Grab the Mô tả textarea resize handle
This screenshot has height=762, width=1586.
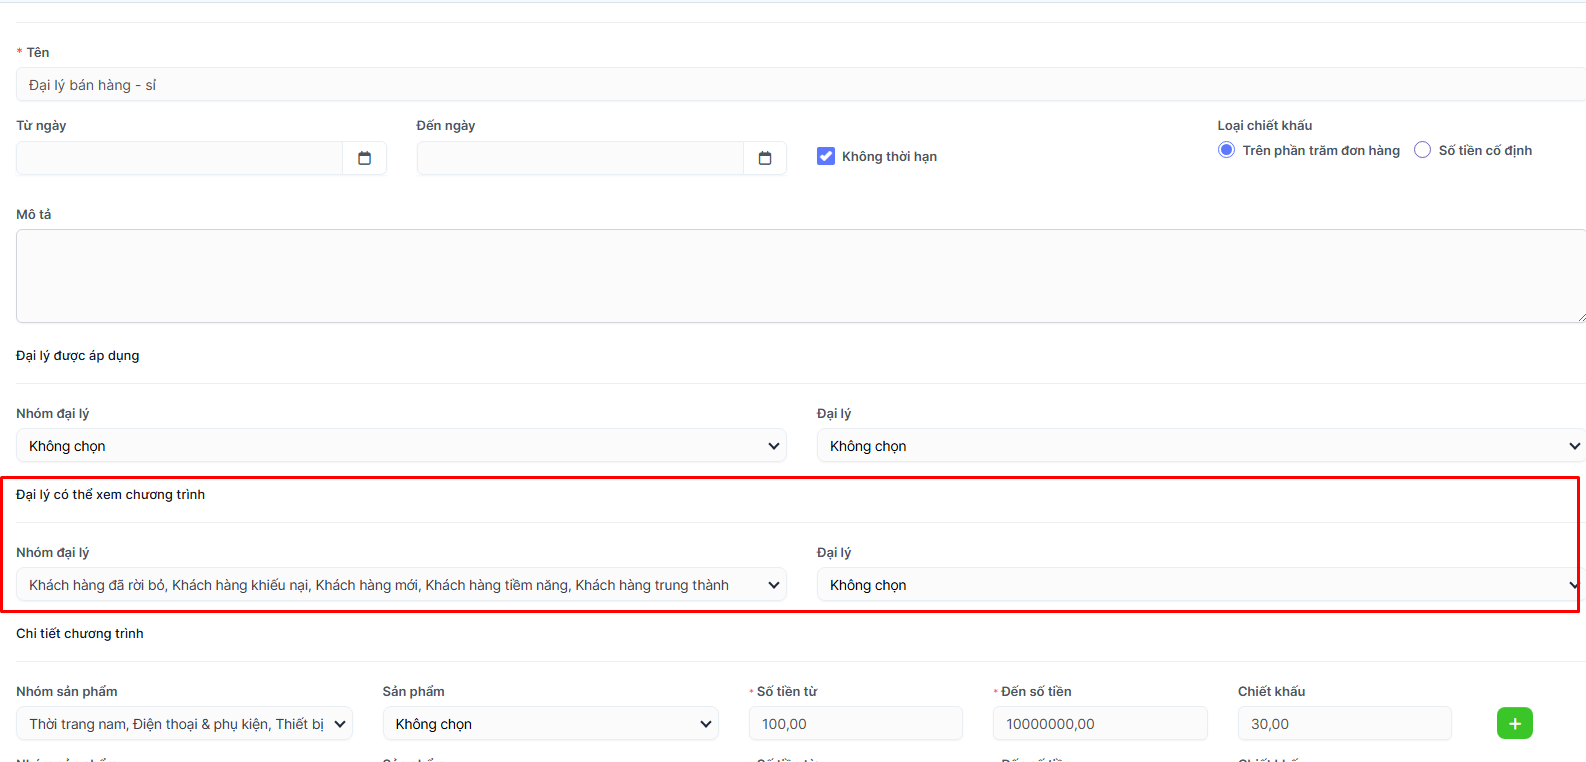[1581, 318]
